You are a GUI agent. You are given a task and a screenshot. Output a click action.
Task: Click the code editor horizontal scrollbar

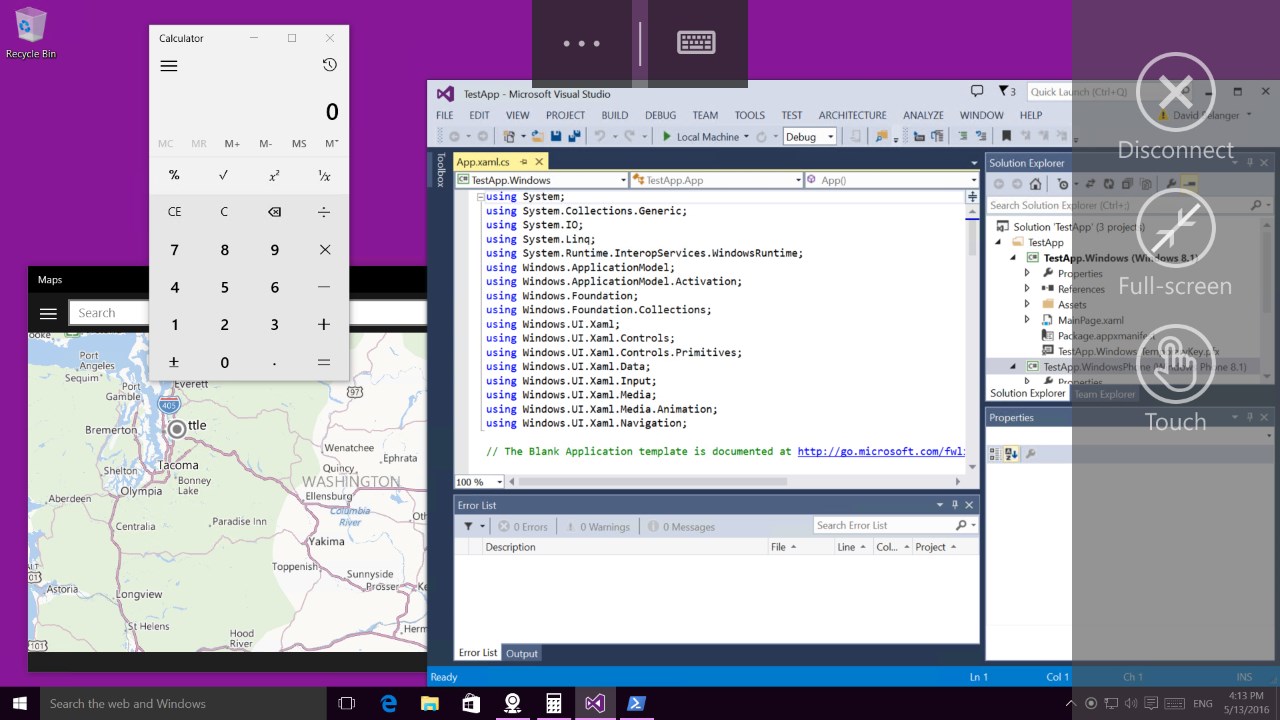pyautogui.click(x=651, y=482)
